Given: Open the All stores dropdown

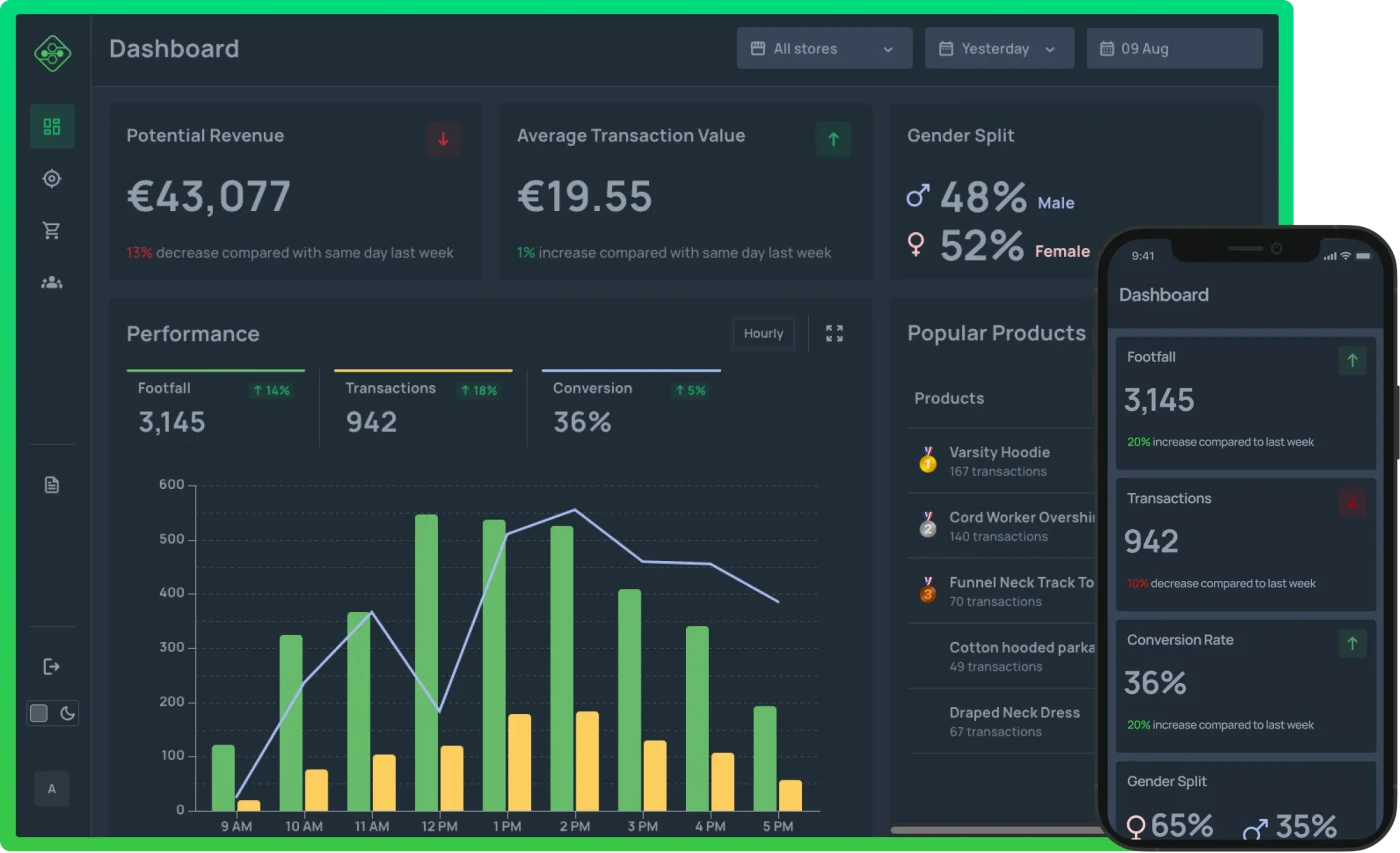Looking at the screenshot, I should click(823, 48).
